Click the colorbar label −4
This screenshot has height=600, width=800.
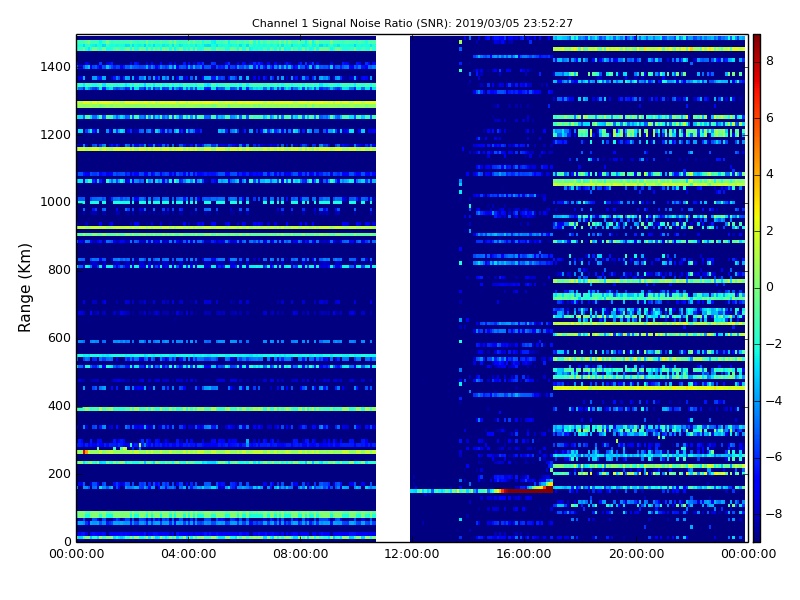click(x=773, y=401)
